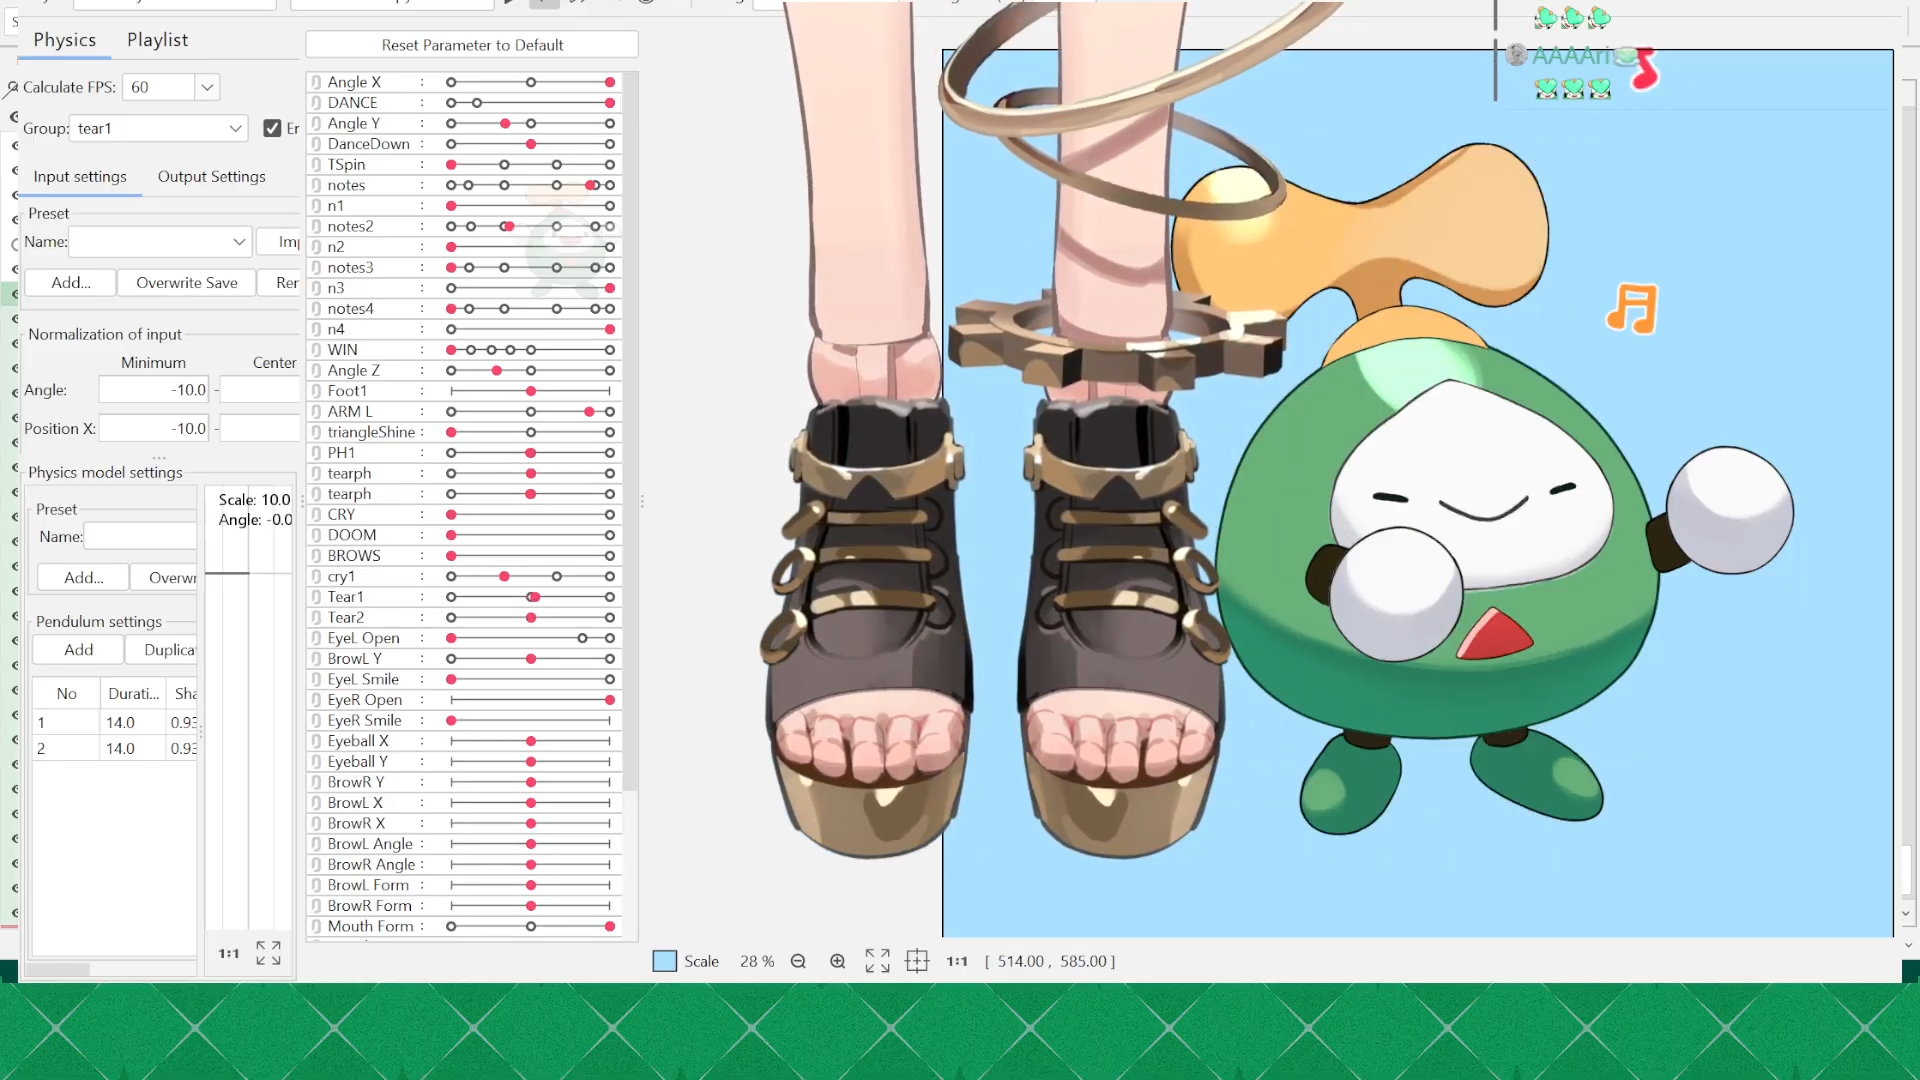This screenshot has width=1920, height=1080.
Task: Click the blue background color swatch
Action: click(665, 961)
